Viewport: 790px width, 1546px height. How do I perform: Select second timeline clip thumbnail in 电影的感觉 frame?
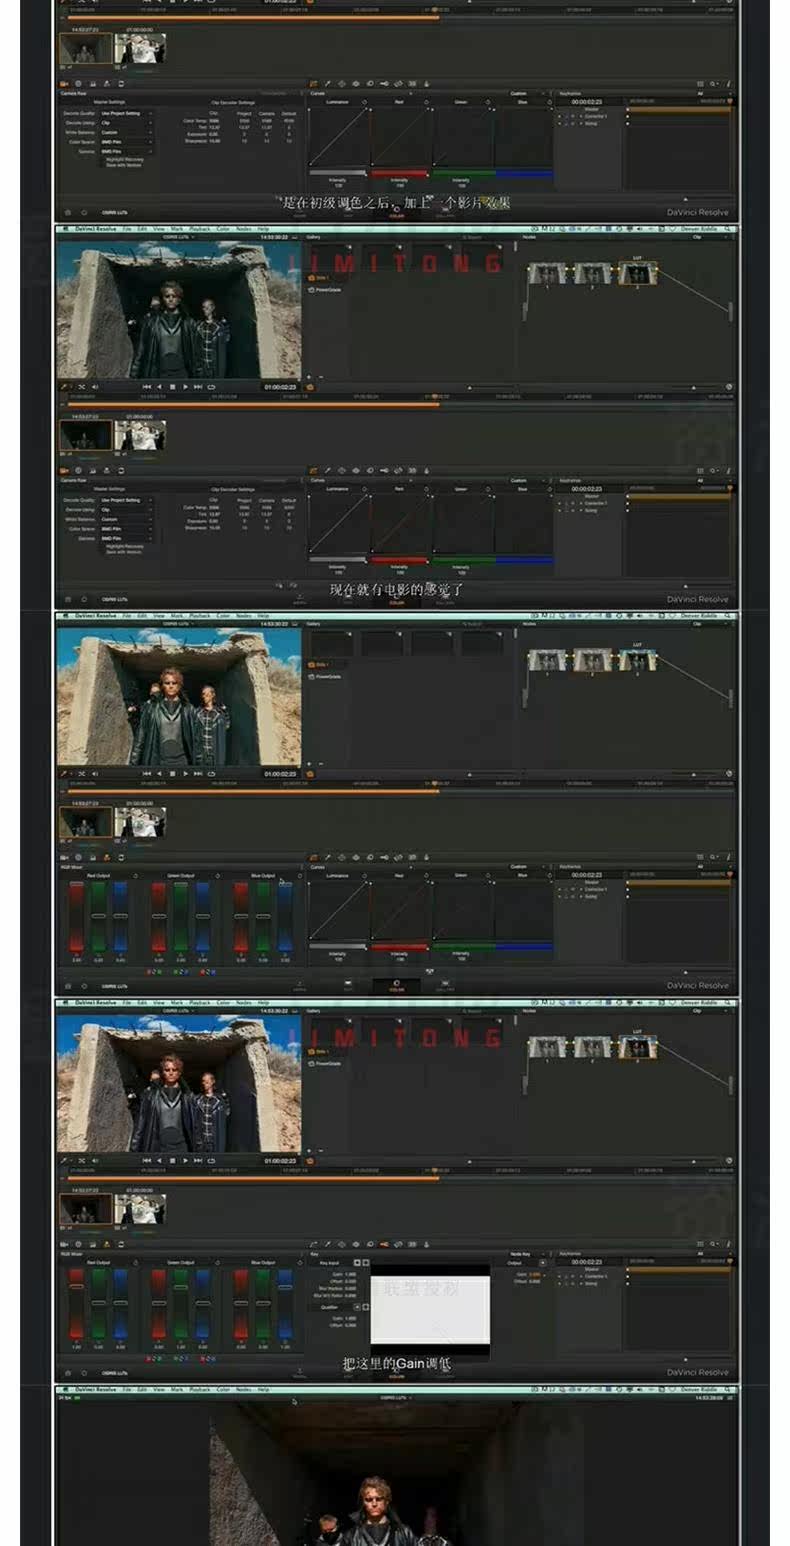coord(139,435)
